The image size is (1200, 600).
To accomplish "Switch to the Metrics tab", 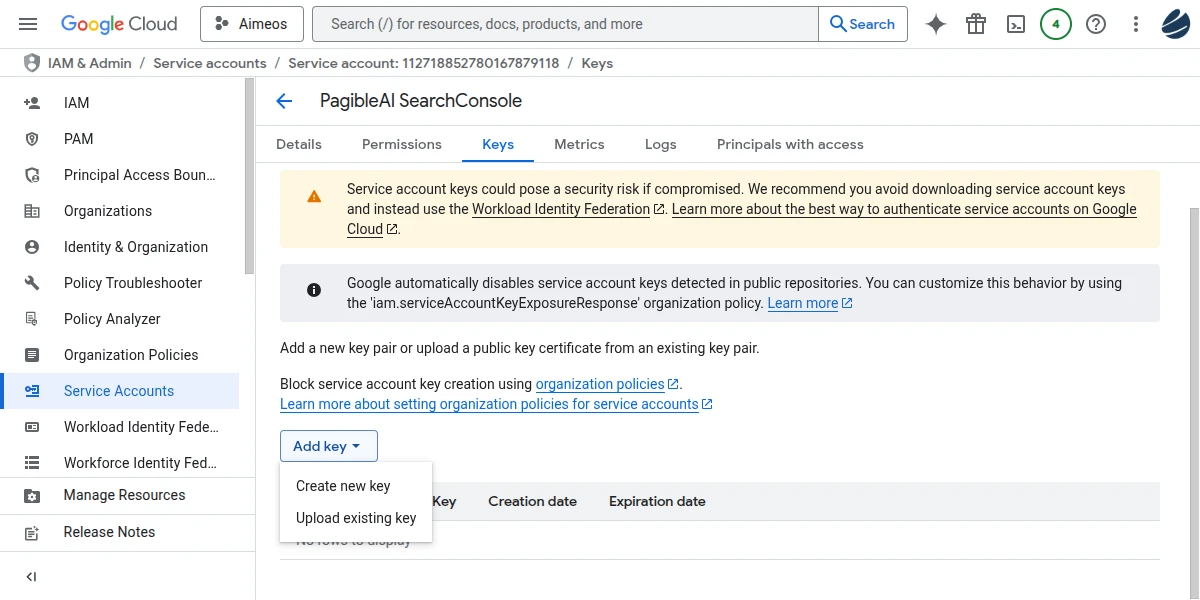I will [x=579, y=144].
